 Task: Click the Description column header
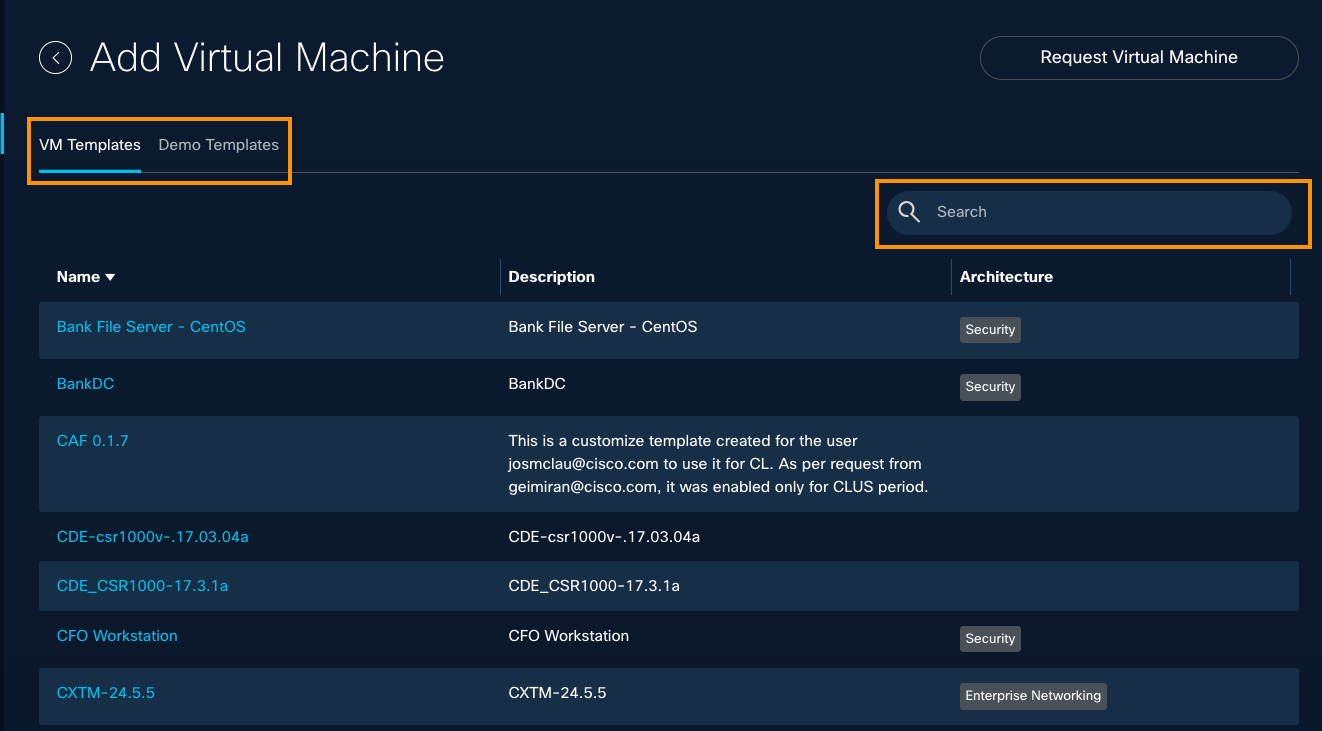(551, 277)
